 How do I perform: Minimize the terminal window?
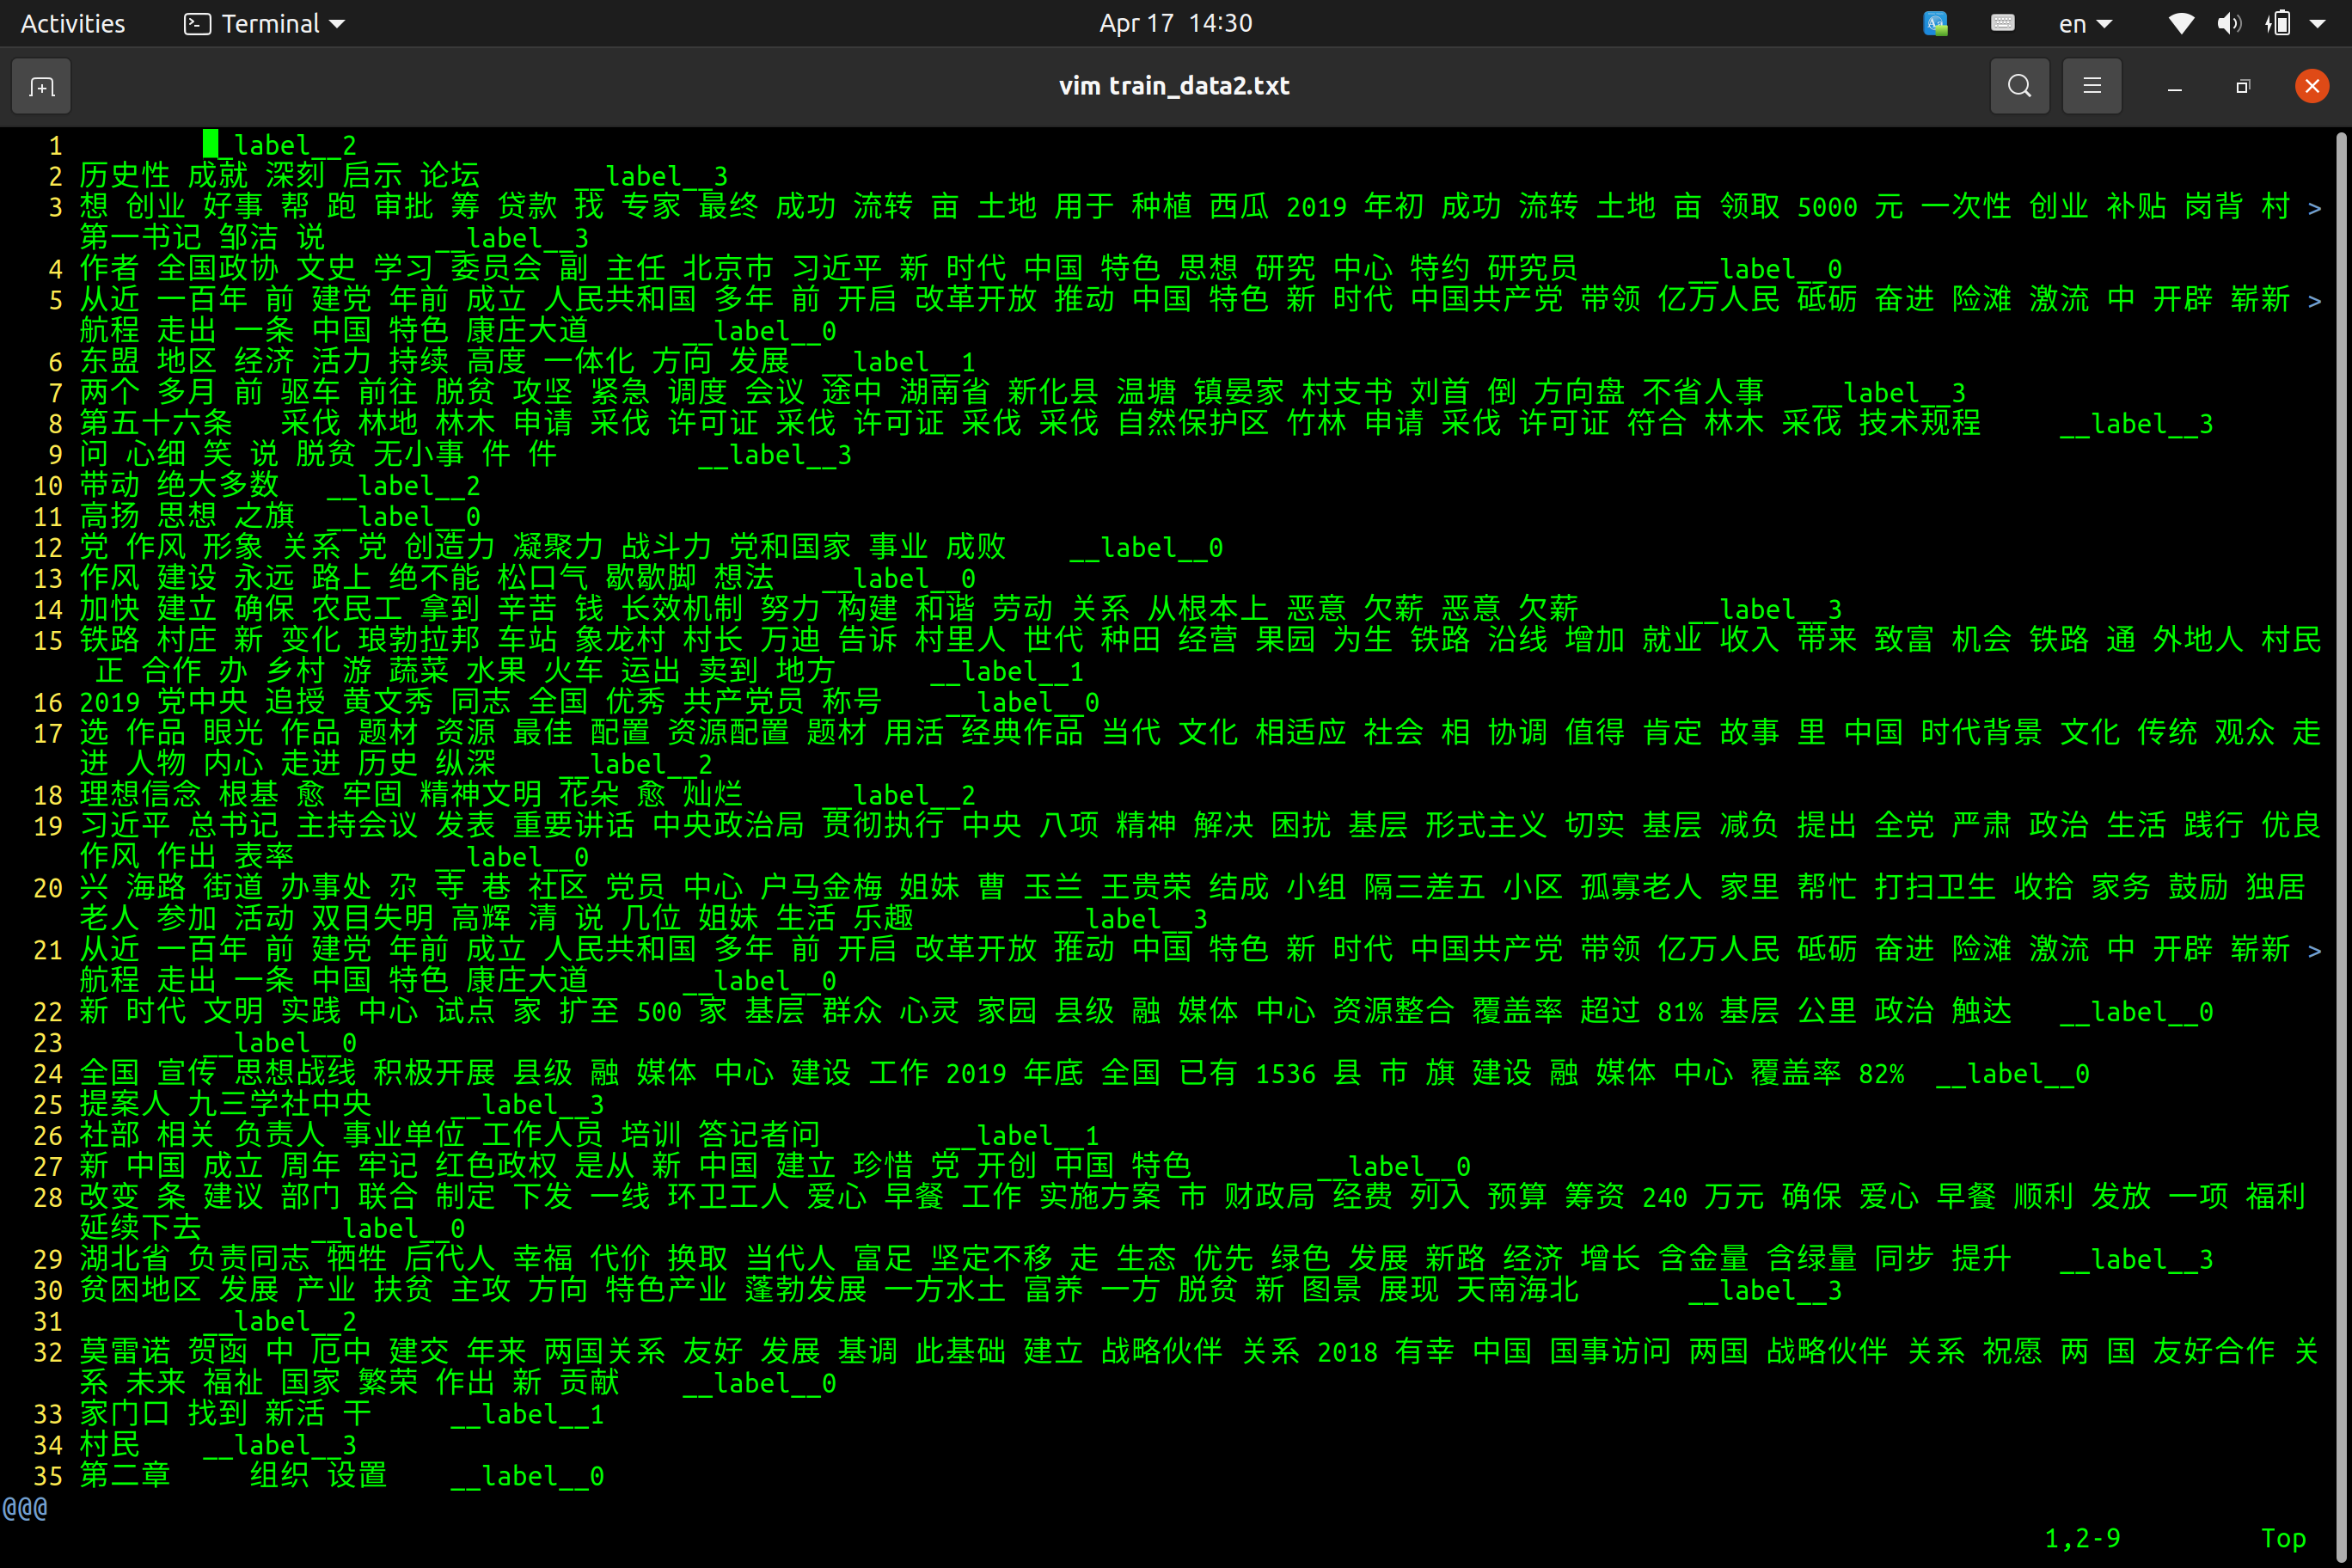click(2174, 87)
